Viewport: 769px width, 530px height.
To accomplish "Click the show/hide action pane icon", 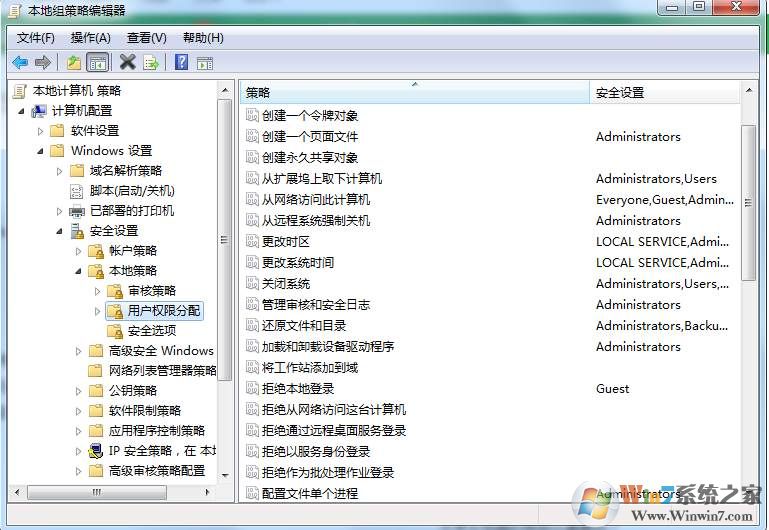I will (x=205, y=63).
